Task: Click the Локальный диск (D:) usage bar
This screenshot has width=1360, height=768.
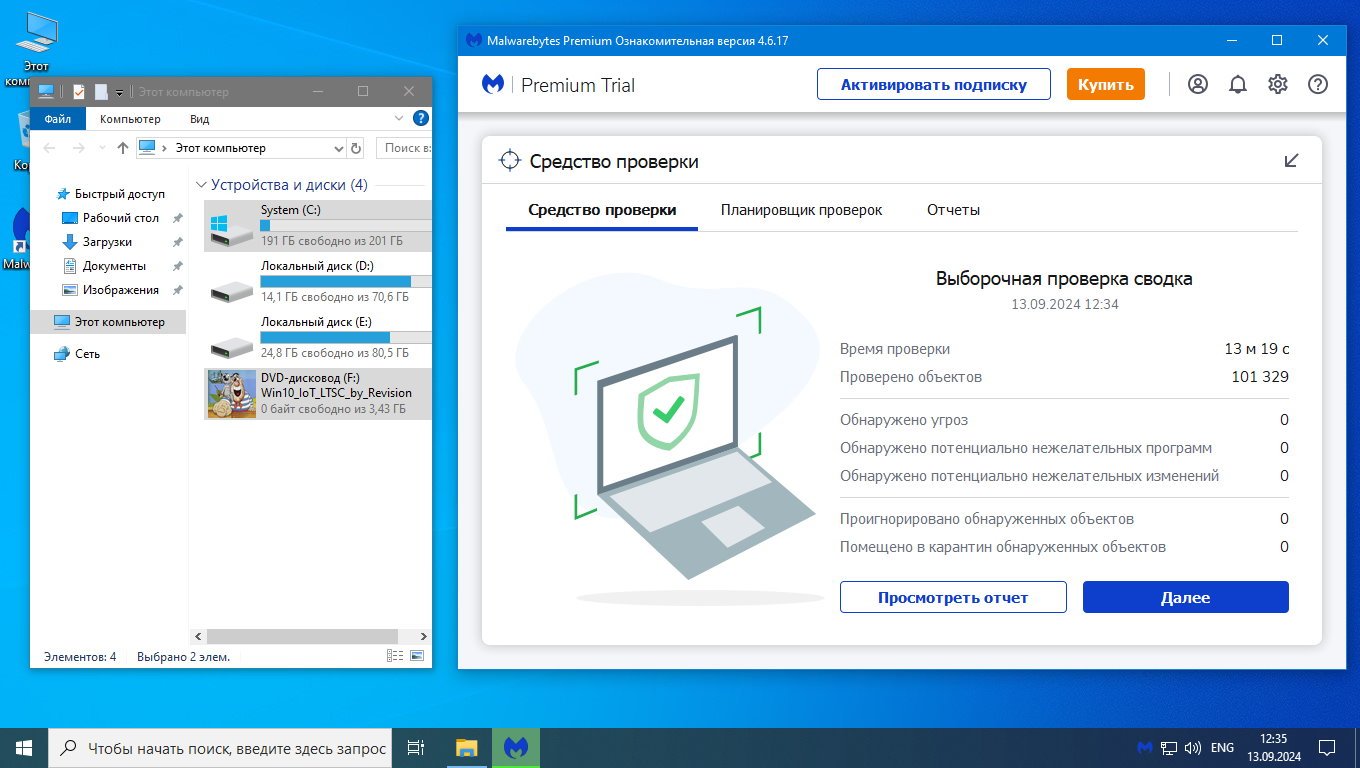Action: click(x=346, y=282)
